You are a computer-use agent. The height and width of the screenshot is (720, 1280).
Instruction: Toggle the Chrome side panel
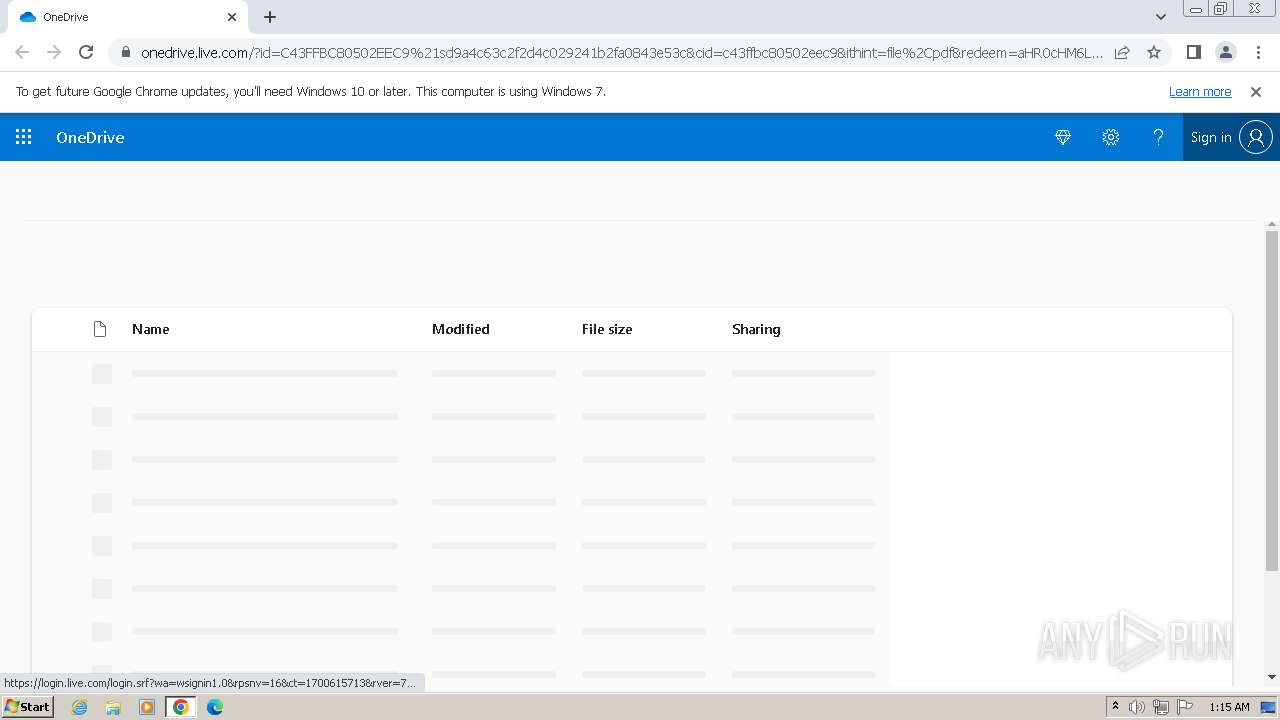click(1193, 52)
